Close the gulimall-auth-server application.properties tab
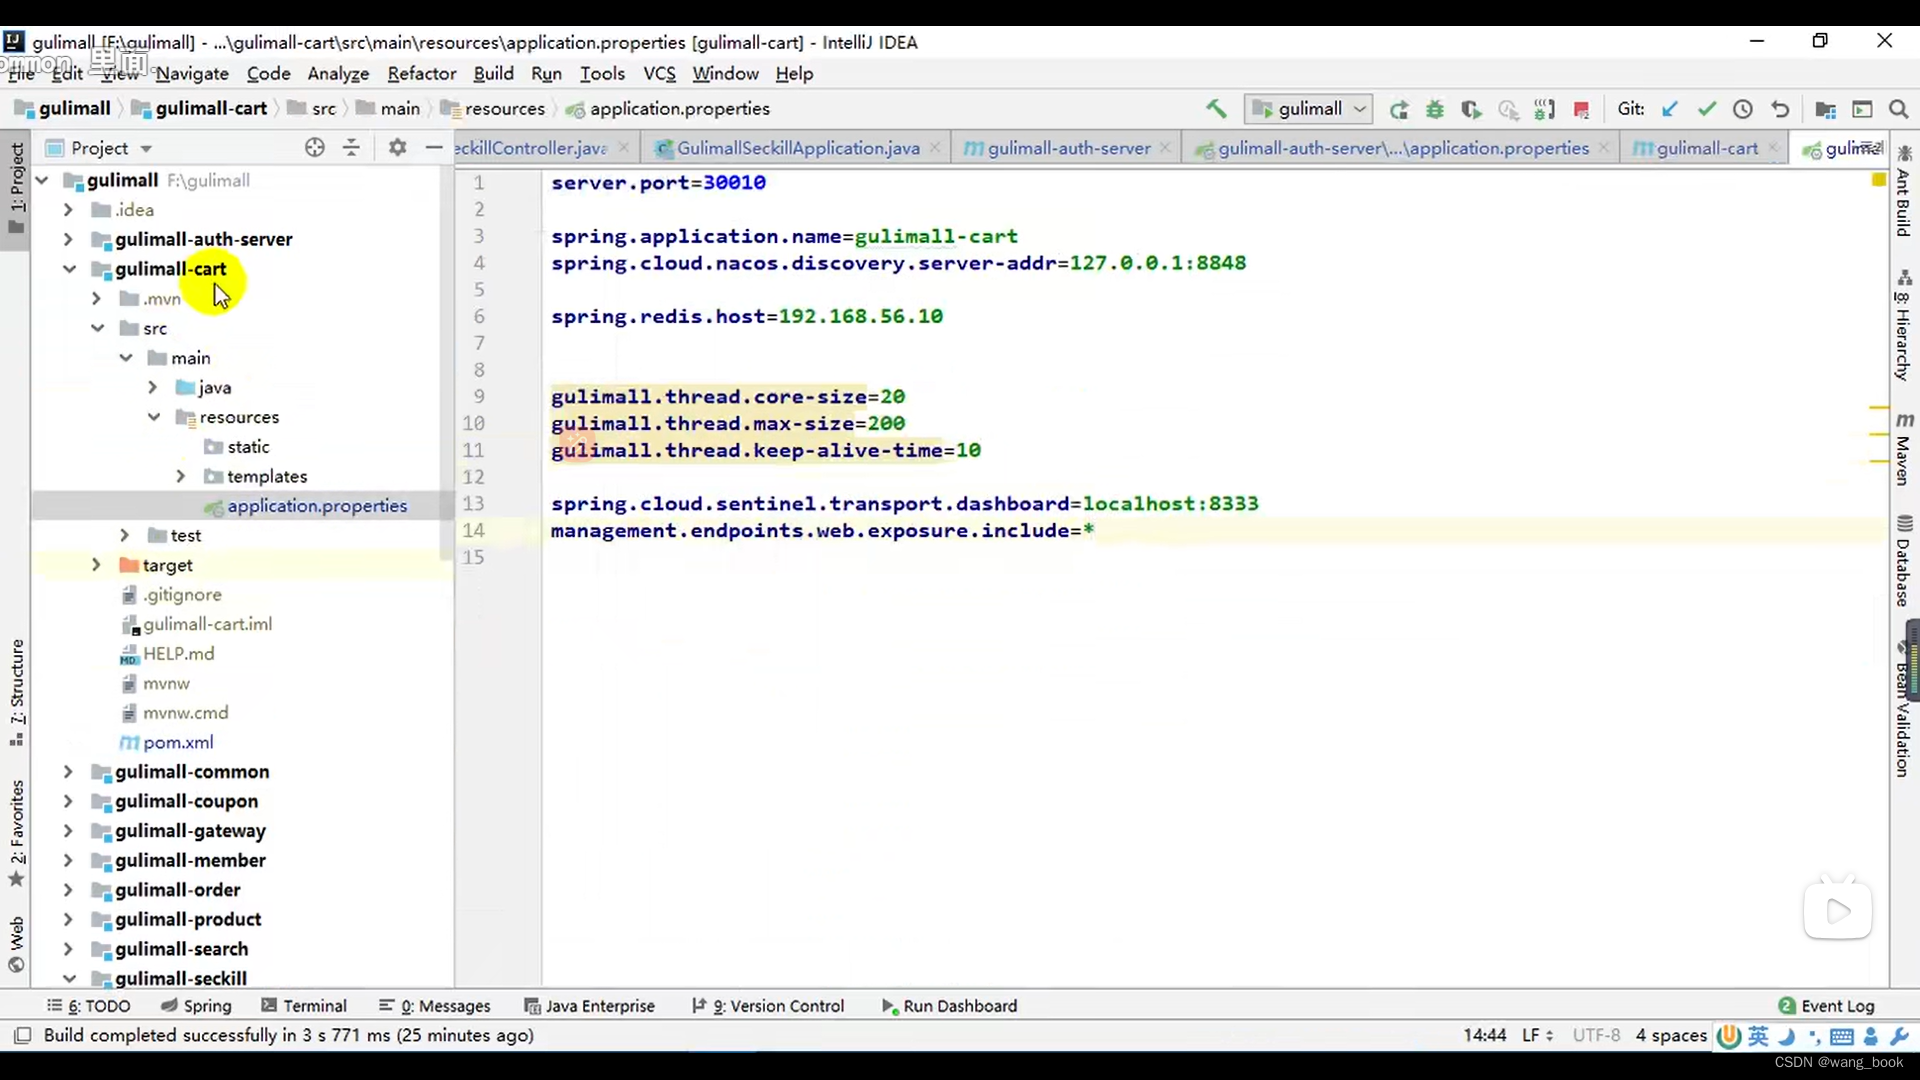This screenshot has height=1080, width=1920. point(1604,148)
